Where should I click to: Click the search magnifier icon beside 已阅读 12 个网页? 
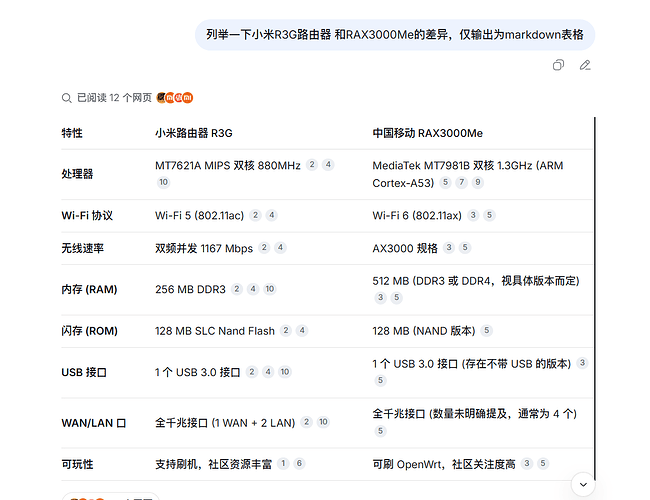66,98
